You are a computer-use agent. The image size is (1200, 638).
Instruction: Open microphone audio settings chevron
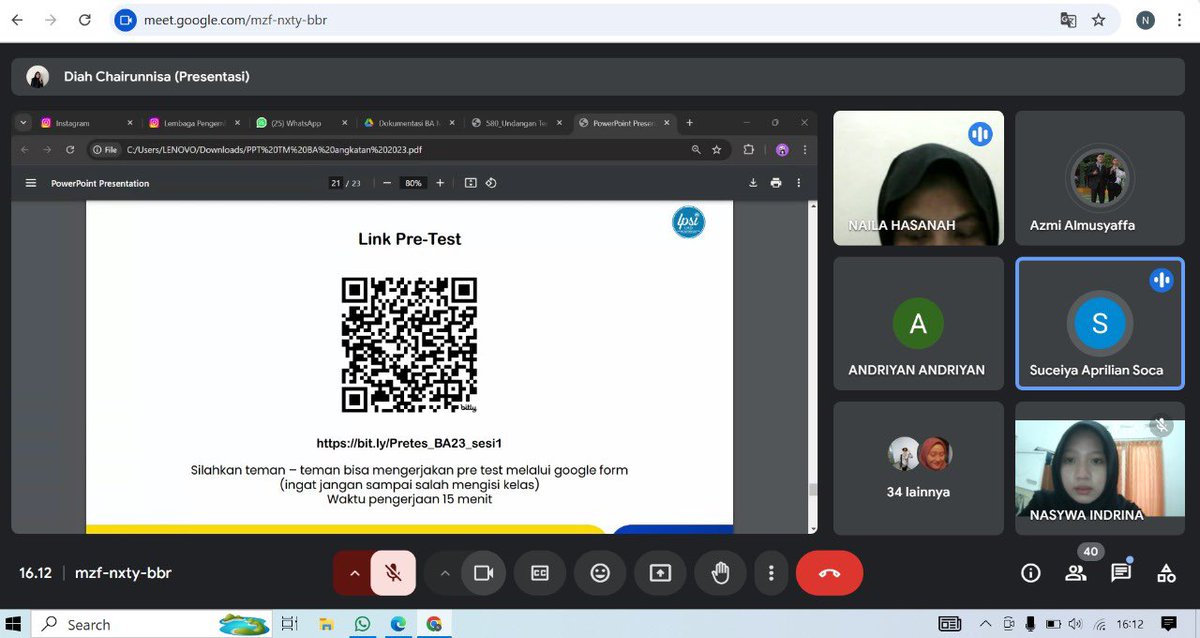(354, 573)
